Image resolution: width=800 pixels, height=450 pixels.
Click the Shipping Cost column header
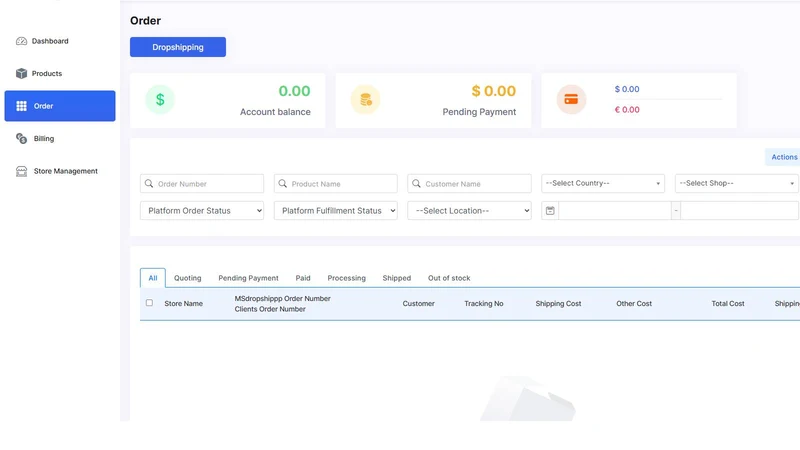tap(558, 304)
